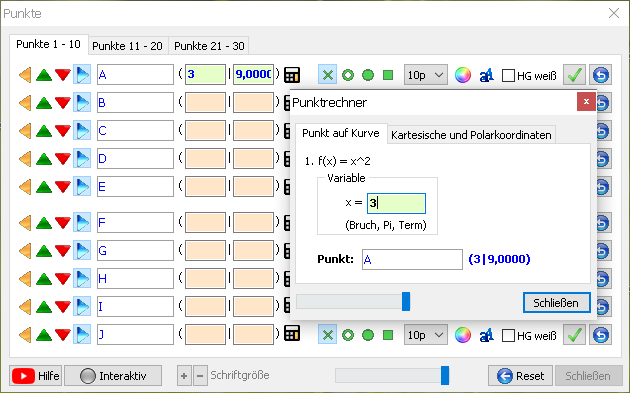Click the orange left arrow in row A

(25, 75)
